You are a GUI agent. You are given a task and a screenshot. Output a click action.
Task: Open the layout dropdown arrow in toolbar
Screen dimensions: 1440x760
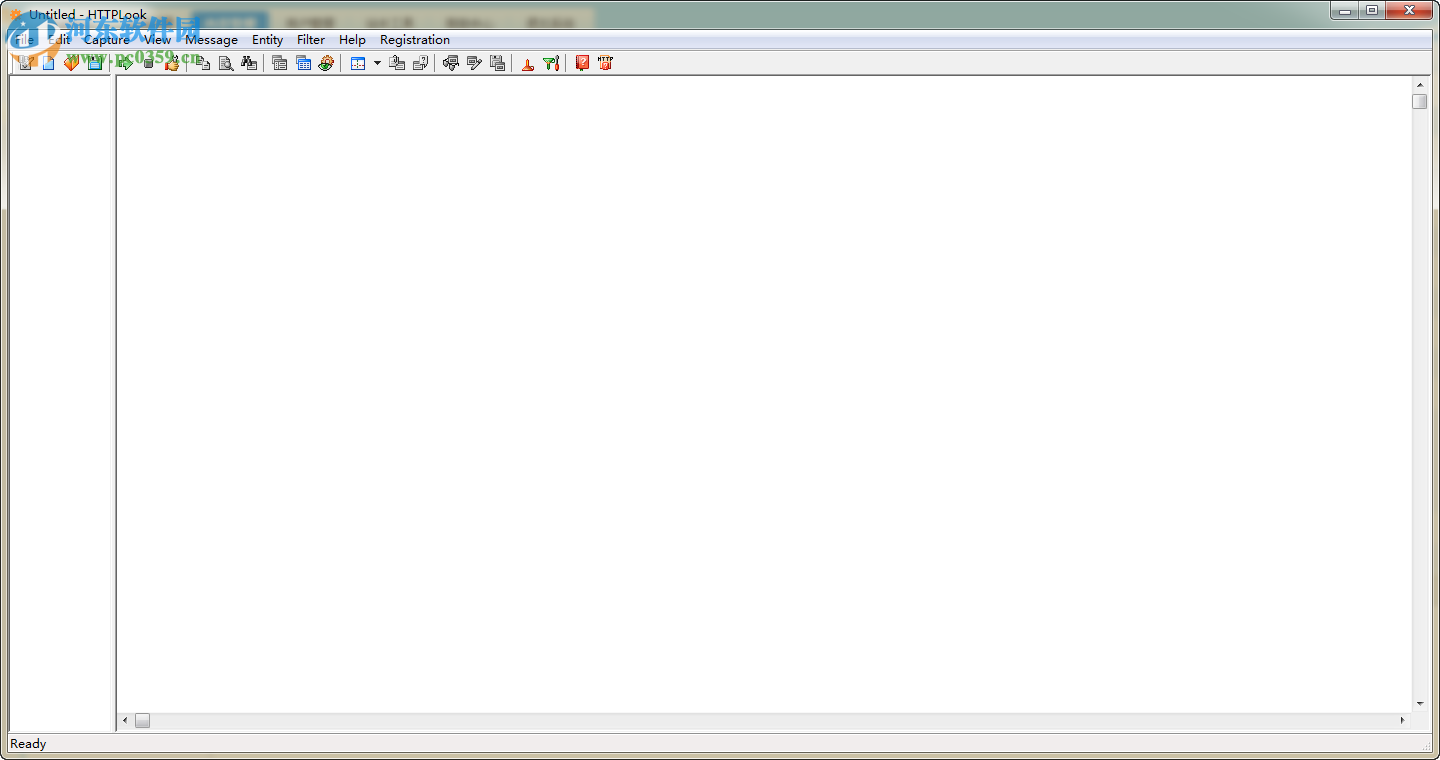coord(377,63)
